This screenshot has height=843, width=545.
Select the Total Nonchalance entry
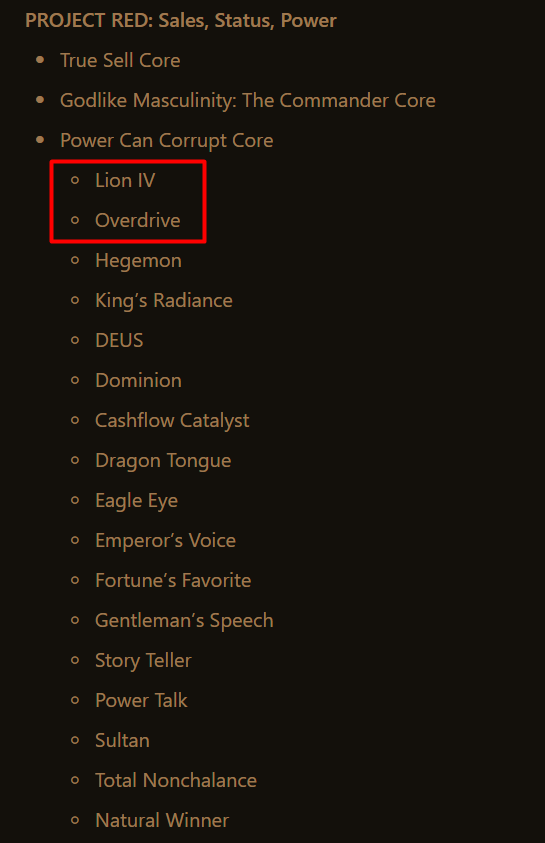coord(176,780)
